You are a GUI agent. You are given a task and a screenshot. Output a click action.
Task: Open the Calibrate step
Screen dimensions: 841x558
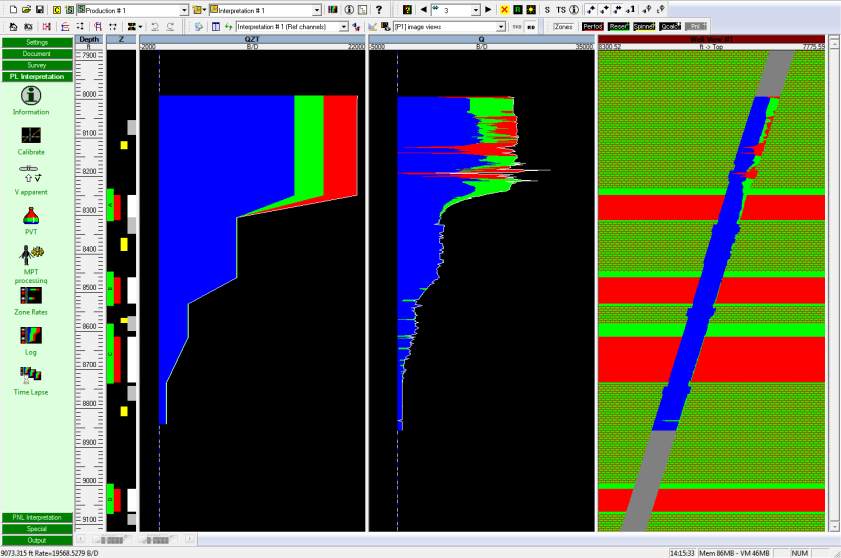[31, 141]
